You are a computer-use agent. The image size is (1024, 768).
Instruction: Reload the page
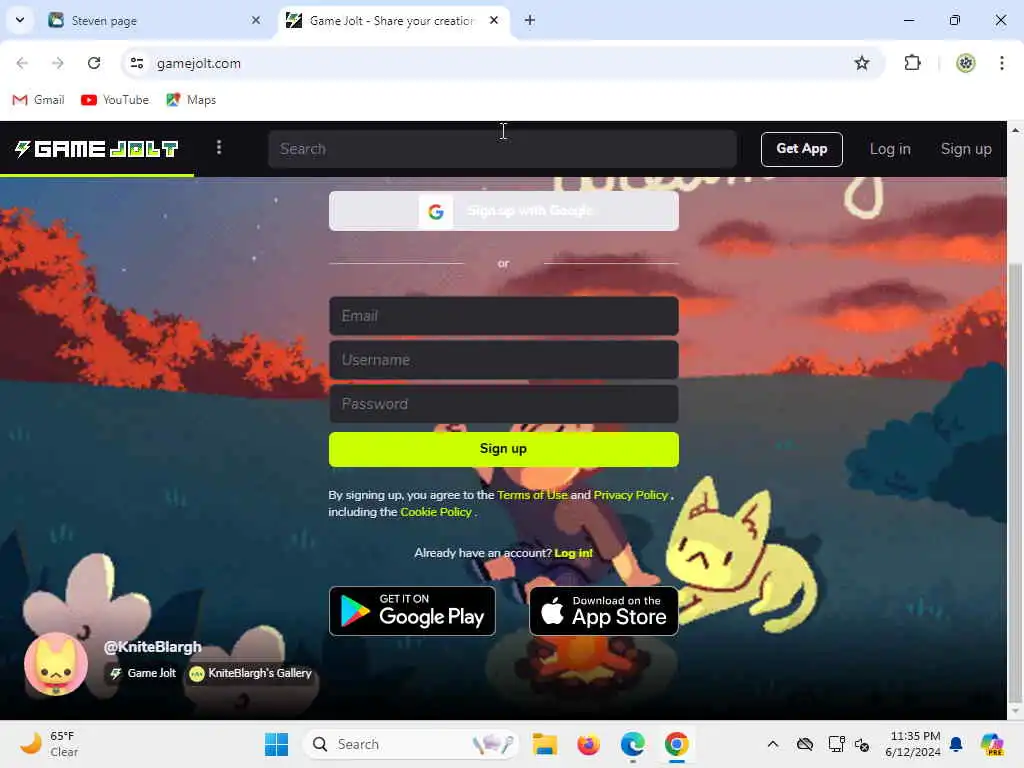94,63
